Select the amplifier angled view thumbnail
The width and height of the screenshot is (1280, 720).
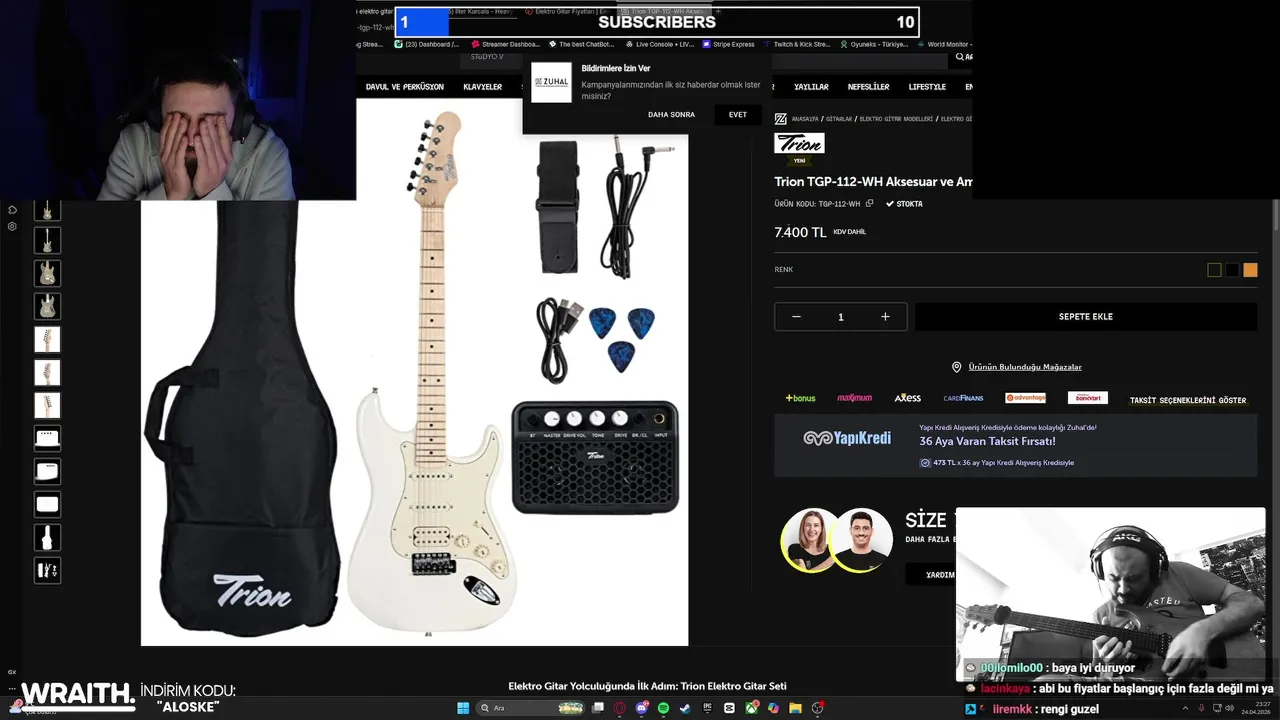(x=47, y=472)
